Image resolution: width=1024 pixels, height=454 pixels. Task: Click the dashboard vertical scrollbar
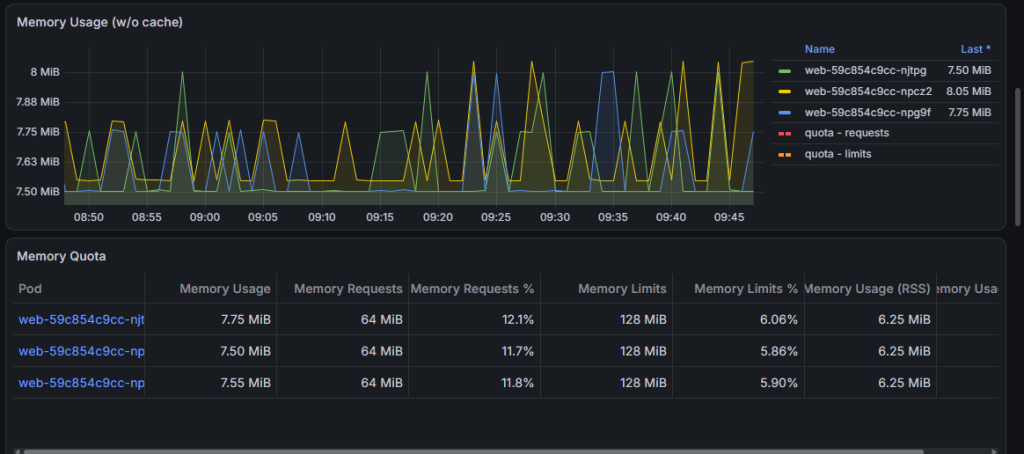1017,157
